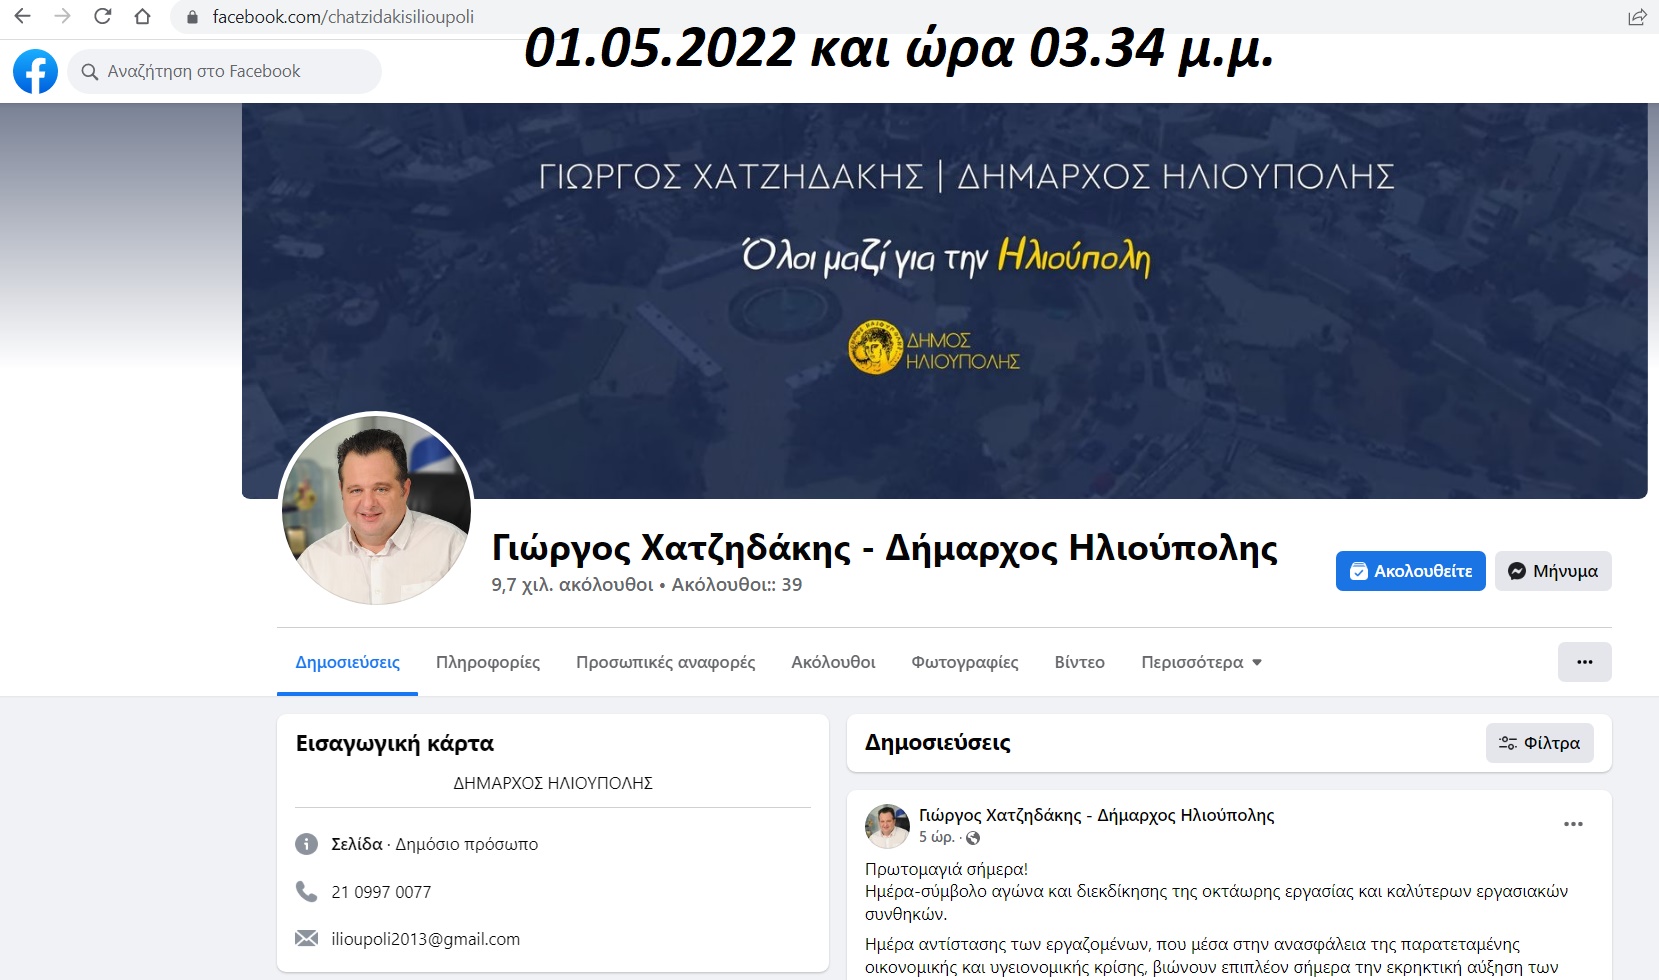Screen dimensions: 1659x980
Task: Click 'Δημόσιο πρόσωπο' category text
Action: (x=466, y=844)
